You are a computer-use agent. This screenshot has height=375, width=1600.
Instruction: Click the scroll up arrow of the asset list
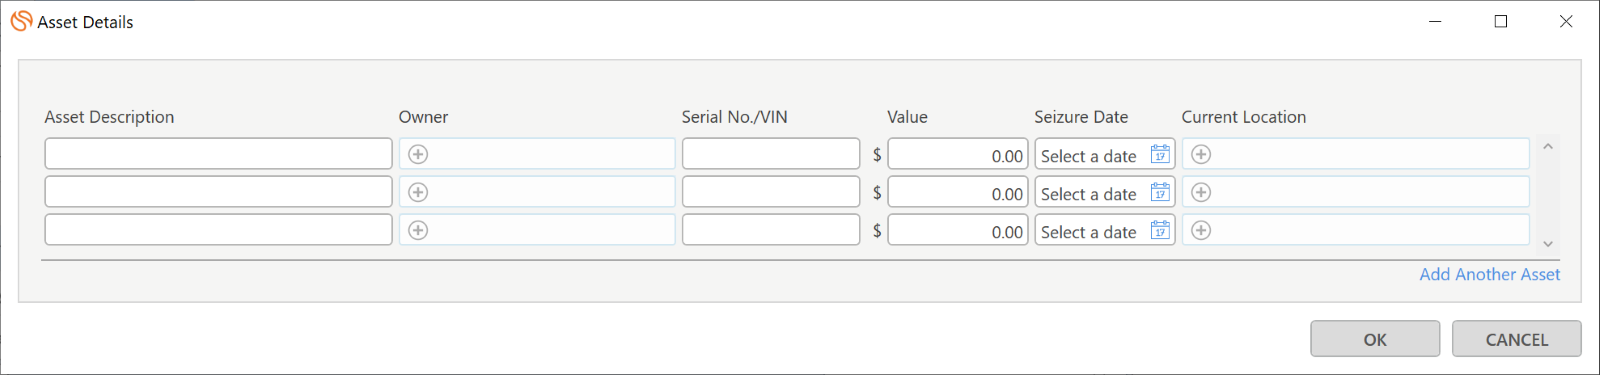(x=1547, y=146)
